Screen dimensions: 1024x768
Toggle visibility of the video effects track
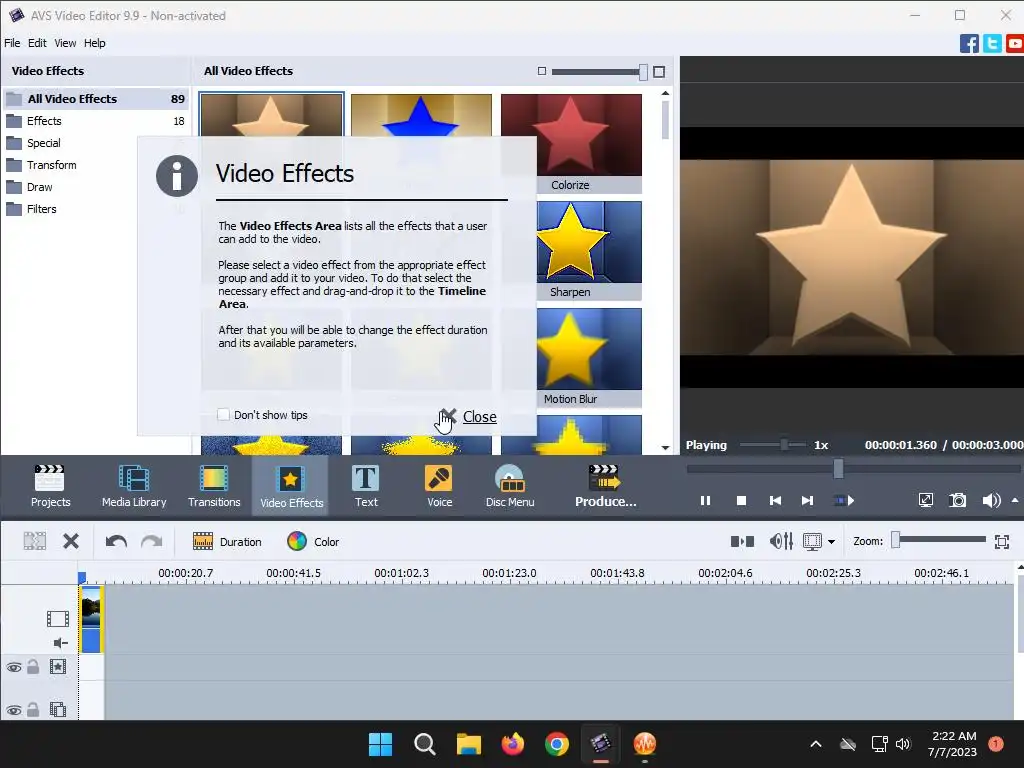tap(14, 667)
